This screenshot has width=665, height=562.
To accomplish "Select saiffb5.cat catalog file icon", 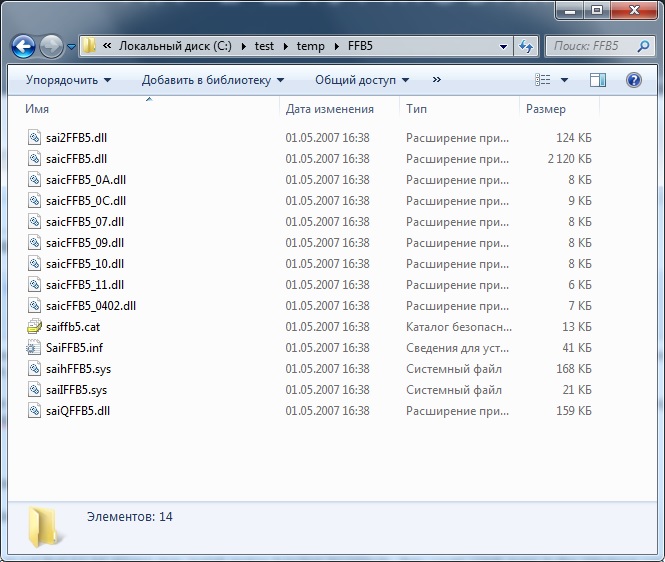I will tap(34, 327).
